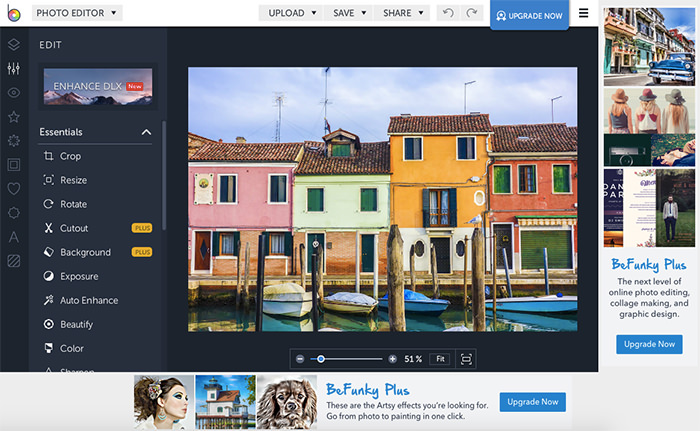Open the Upload dropdown
Viewport: 700px width, 431px height.
[x=293, y=13]
